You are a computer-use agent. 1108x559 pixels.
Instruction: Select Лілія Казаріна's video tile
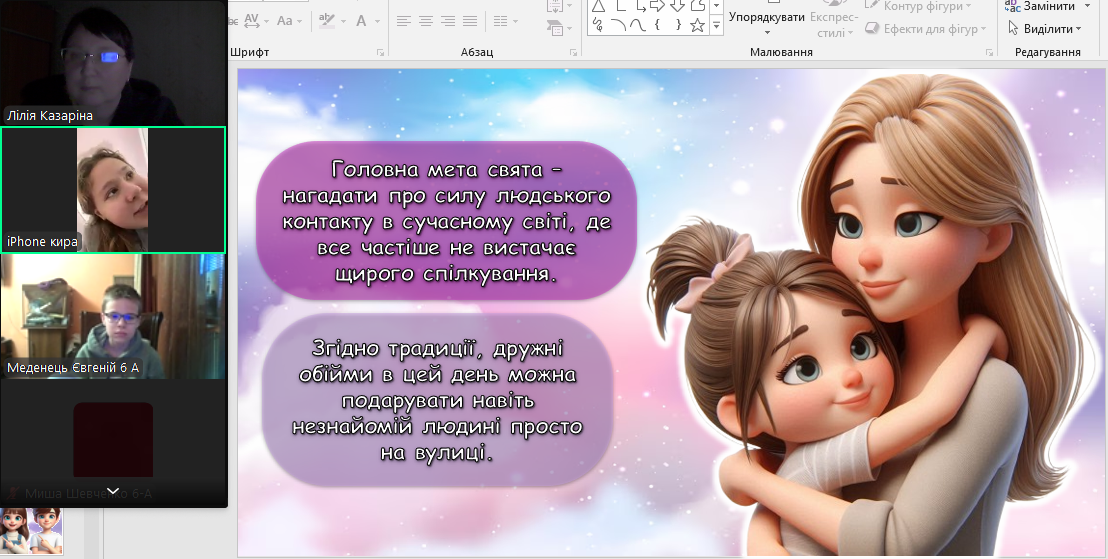click(x=113, y=62)
